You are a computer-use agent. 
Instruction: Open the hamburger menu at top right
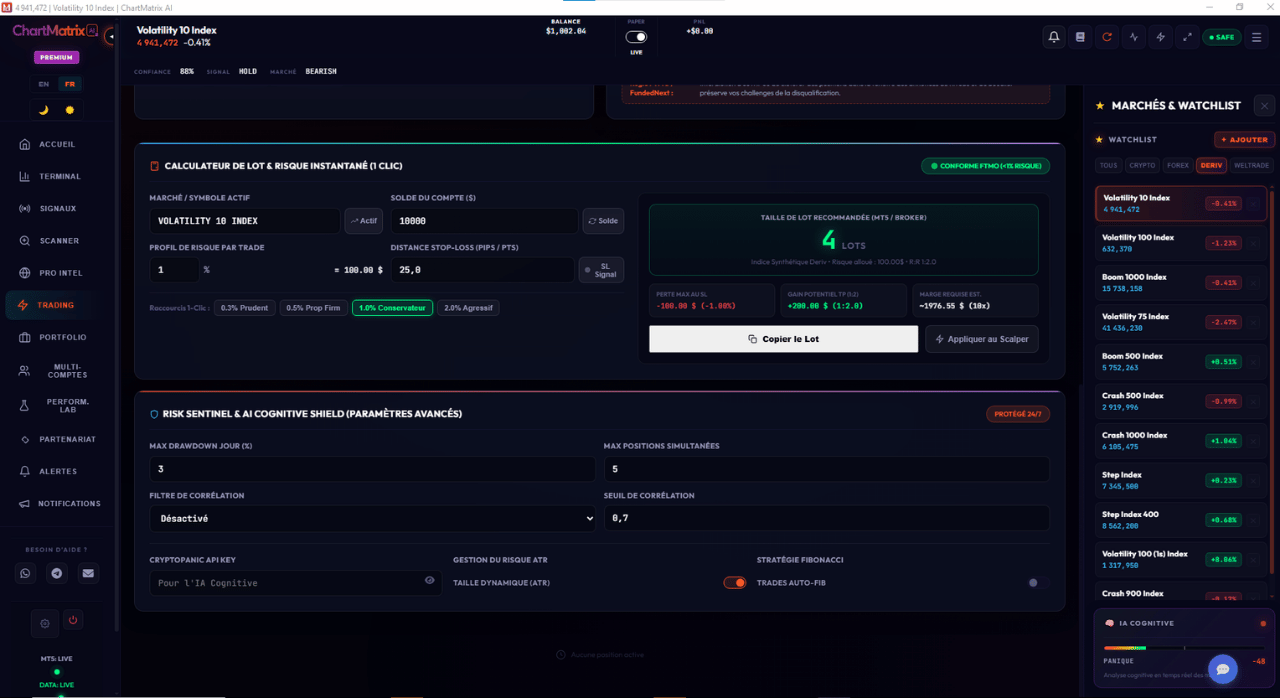click(1257, 37)
